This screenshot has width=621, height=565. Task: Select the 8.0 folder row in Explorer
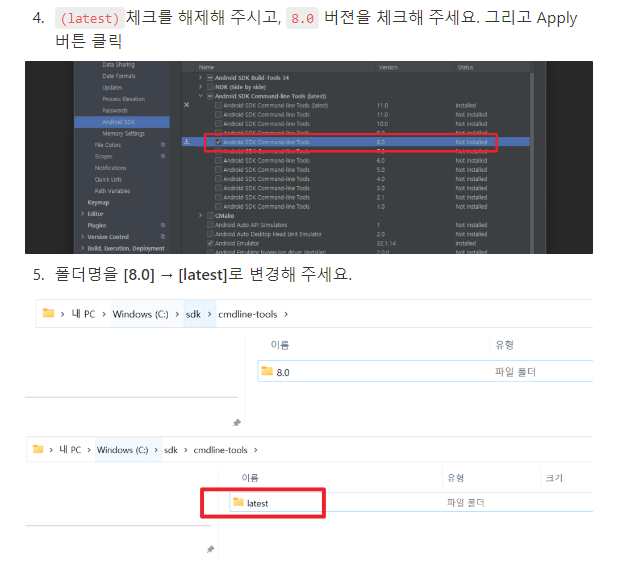click(x=425, y=371)
